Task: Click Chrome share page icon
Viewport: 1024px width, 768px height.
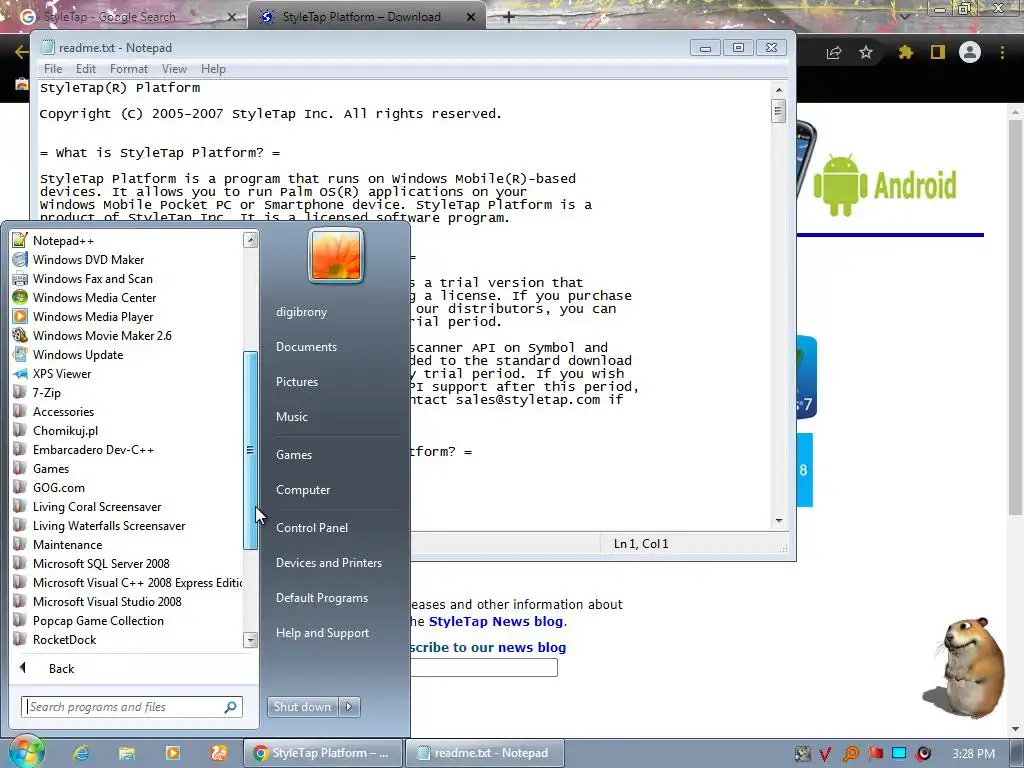Action: point(834,52)
